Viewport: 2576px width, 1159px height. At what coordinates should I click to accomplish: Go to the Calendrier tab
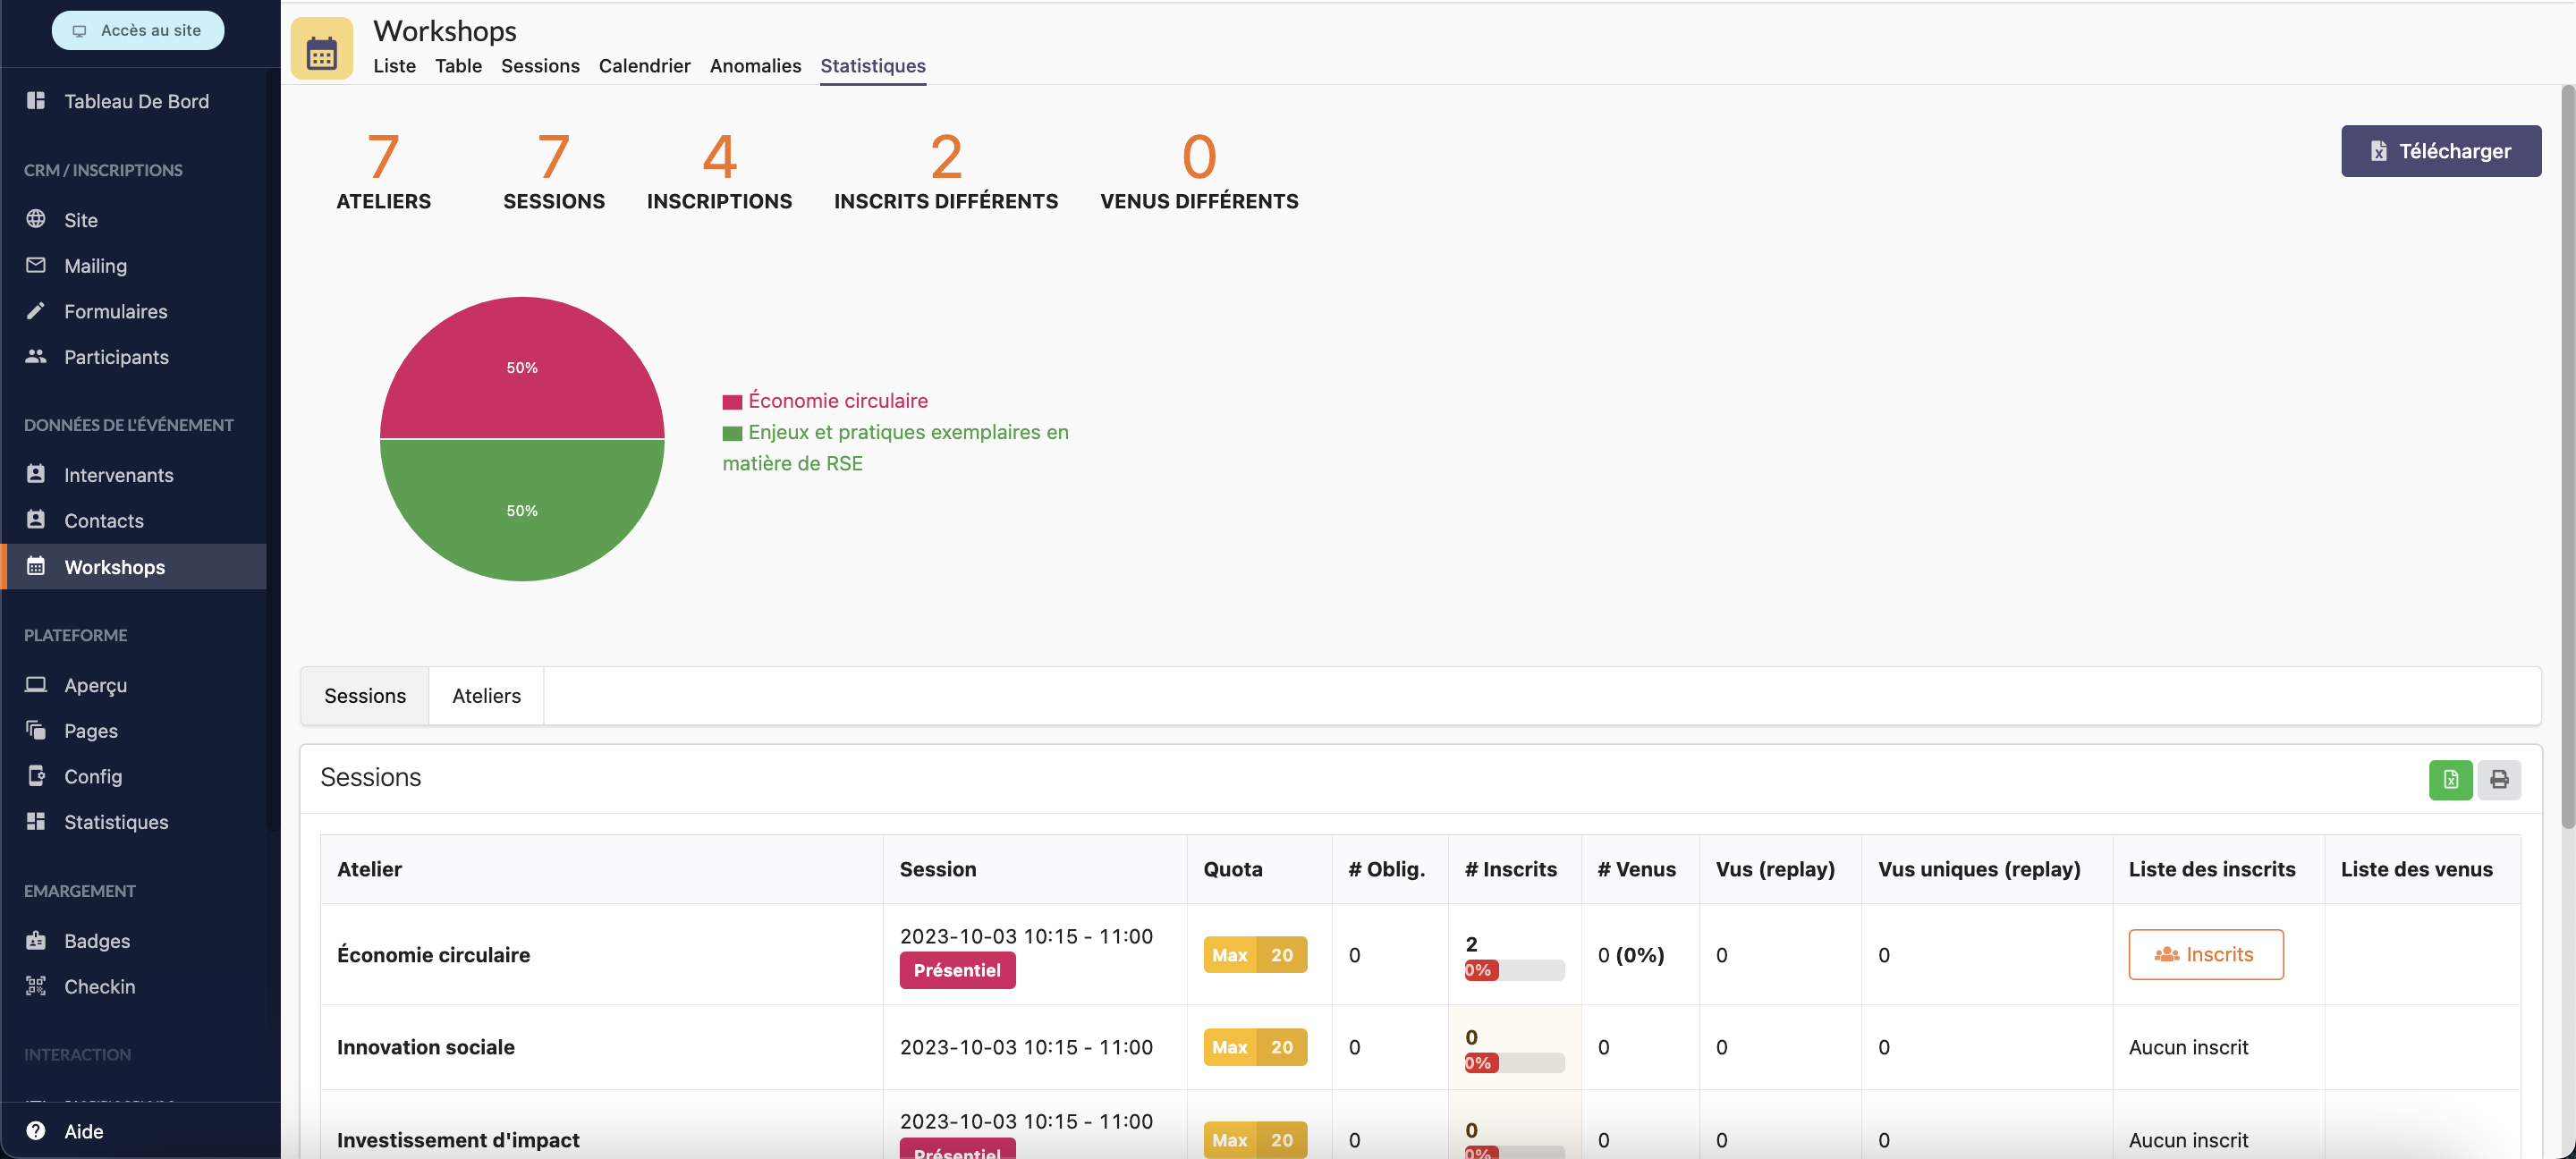[644, 66]
